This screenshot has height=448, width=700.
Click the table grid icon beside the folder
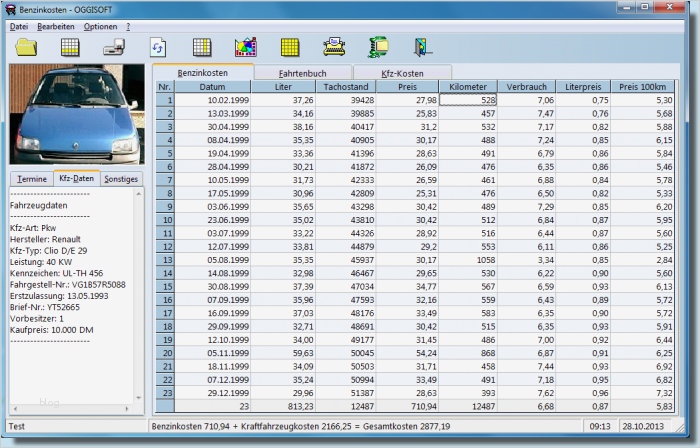pyautogui.click(x=70, y=46)
